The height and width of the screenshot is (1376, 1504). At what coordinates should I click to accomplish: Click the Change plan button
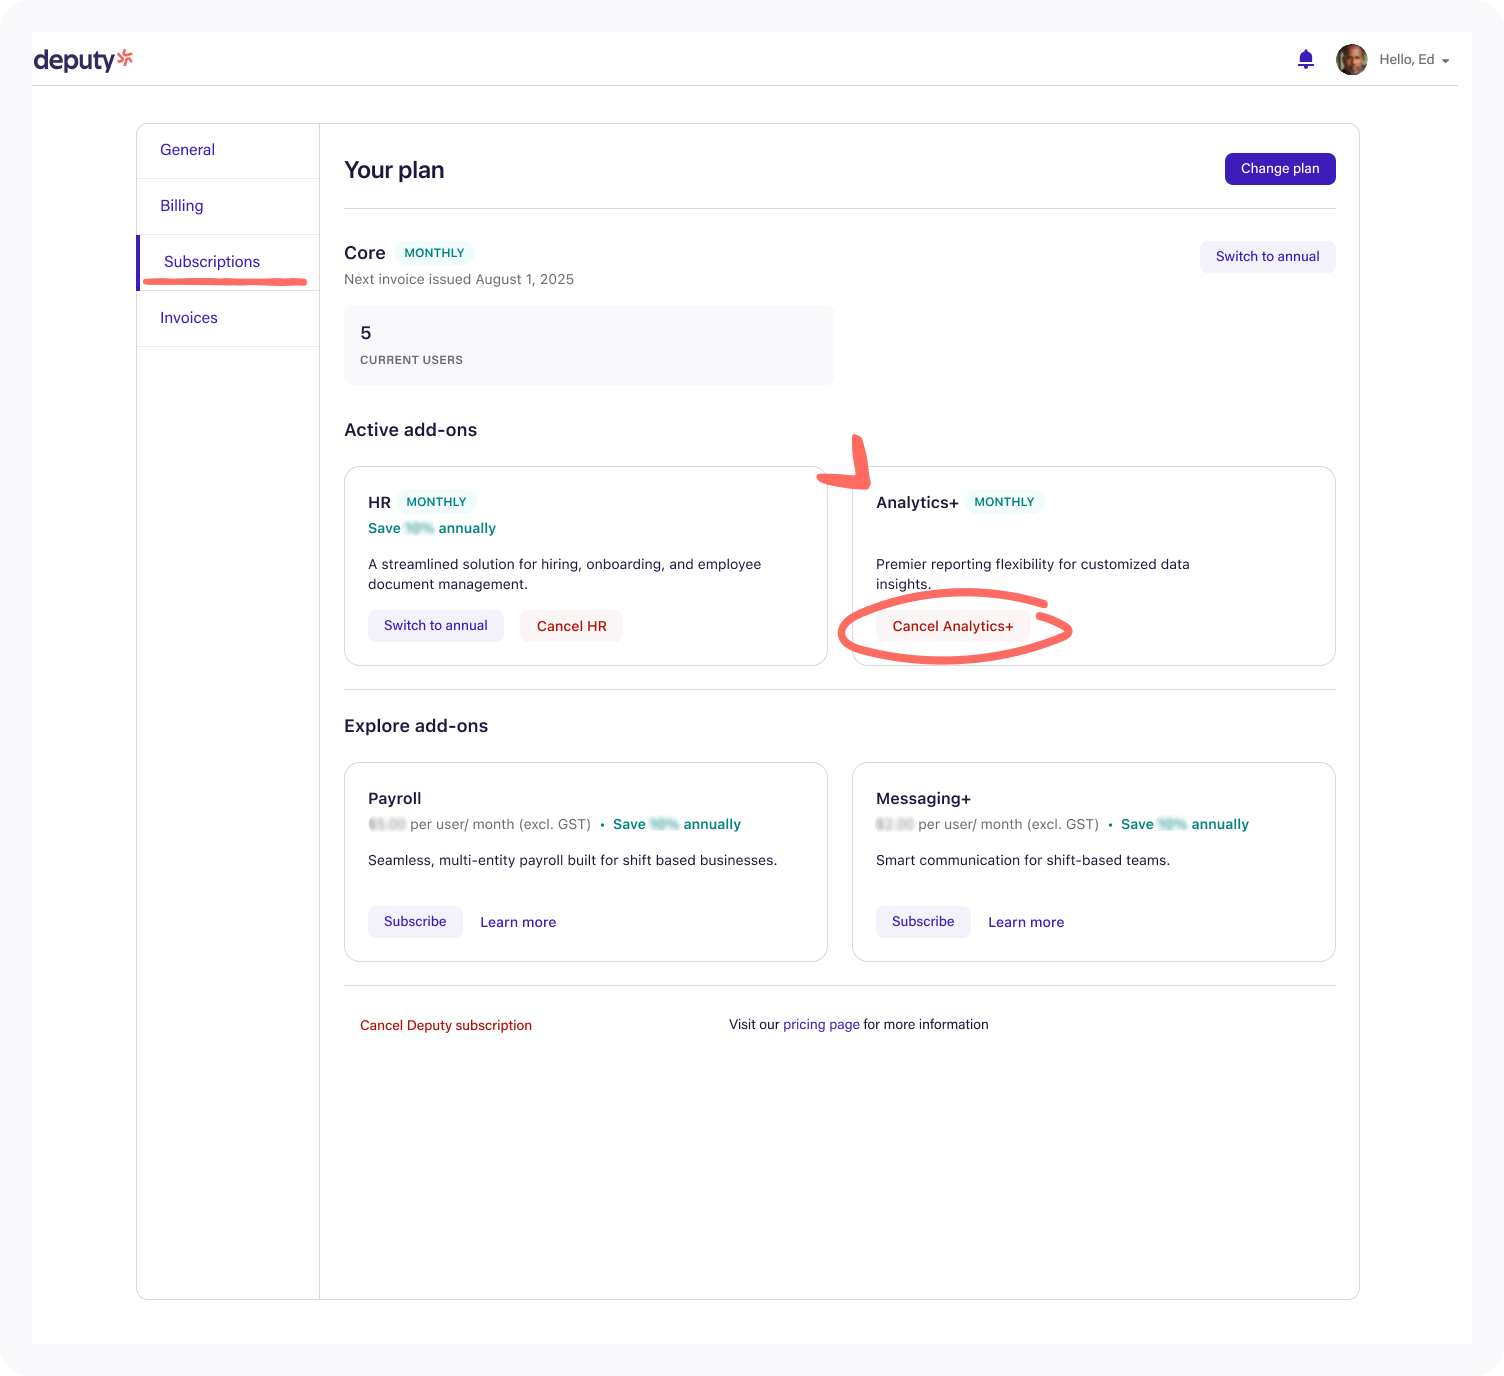pyautogui.click(x=1280, y=168)
